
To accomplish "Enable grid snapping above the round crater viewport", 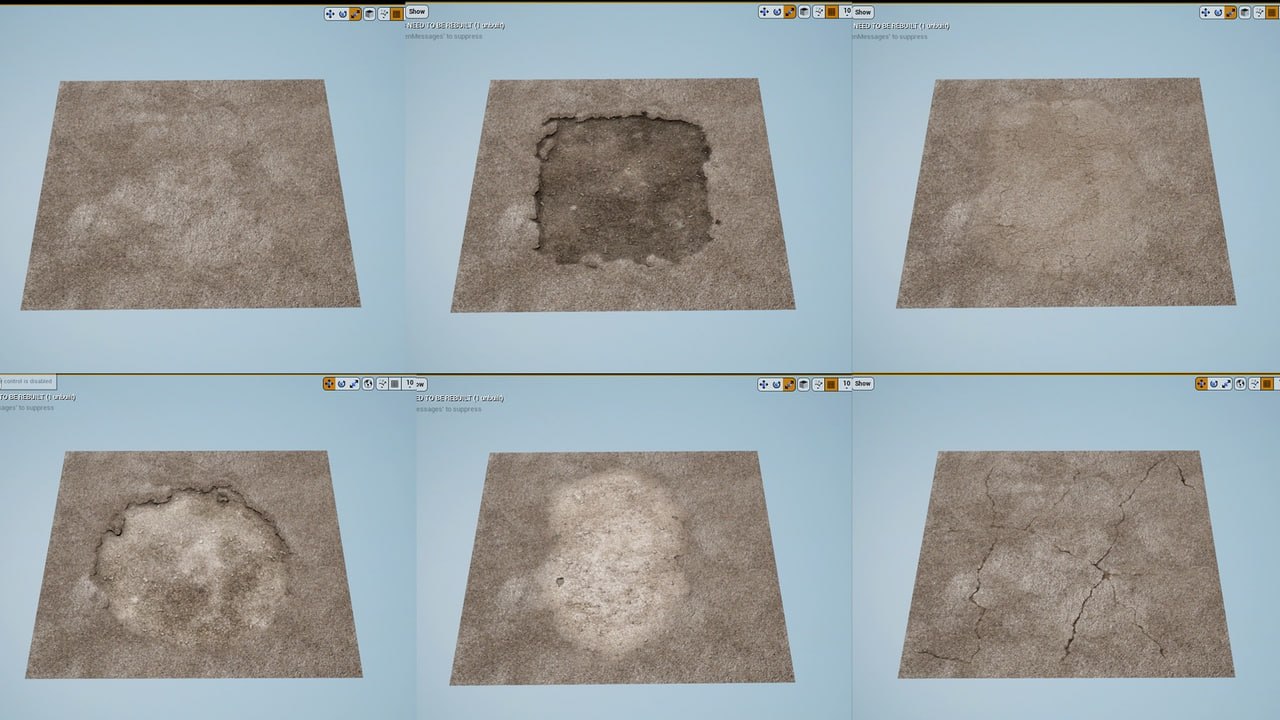I will pos(395,383).
